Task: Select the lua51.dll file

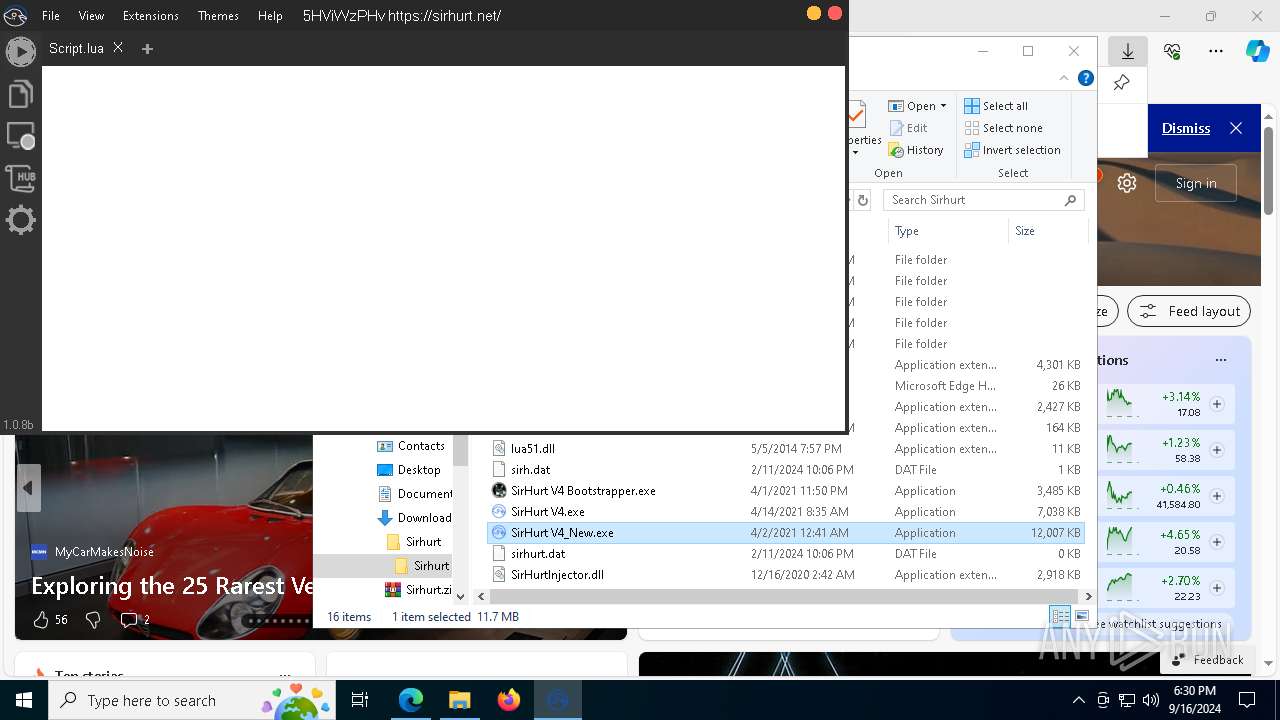Action: pyautogui.click(x=786, y=449)
